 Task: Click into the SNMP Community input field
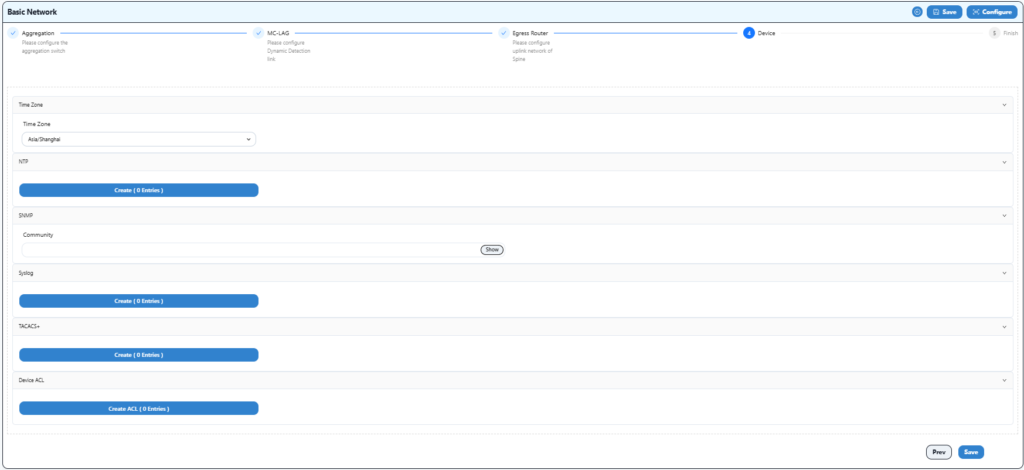pyautogui.click(x=250, y=249)
